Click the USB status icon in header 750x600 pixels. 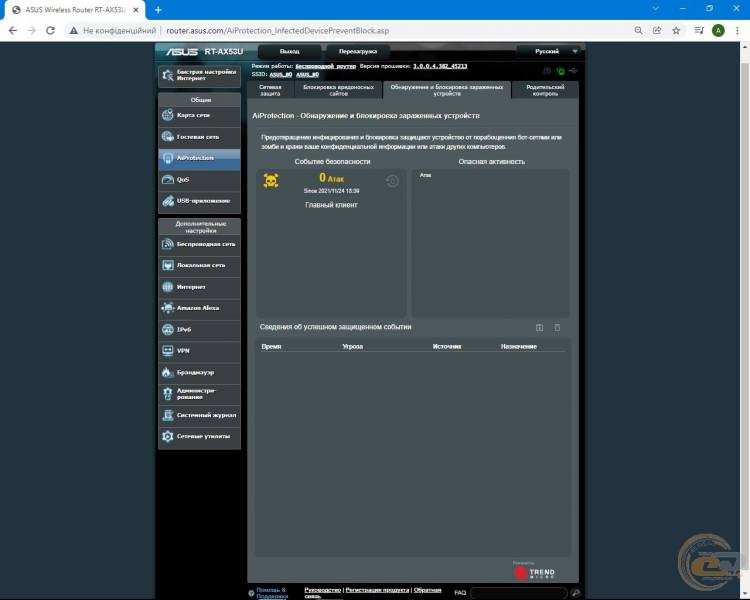pos(574,71)
